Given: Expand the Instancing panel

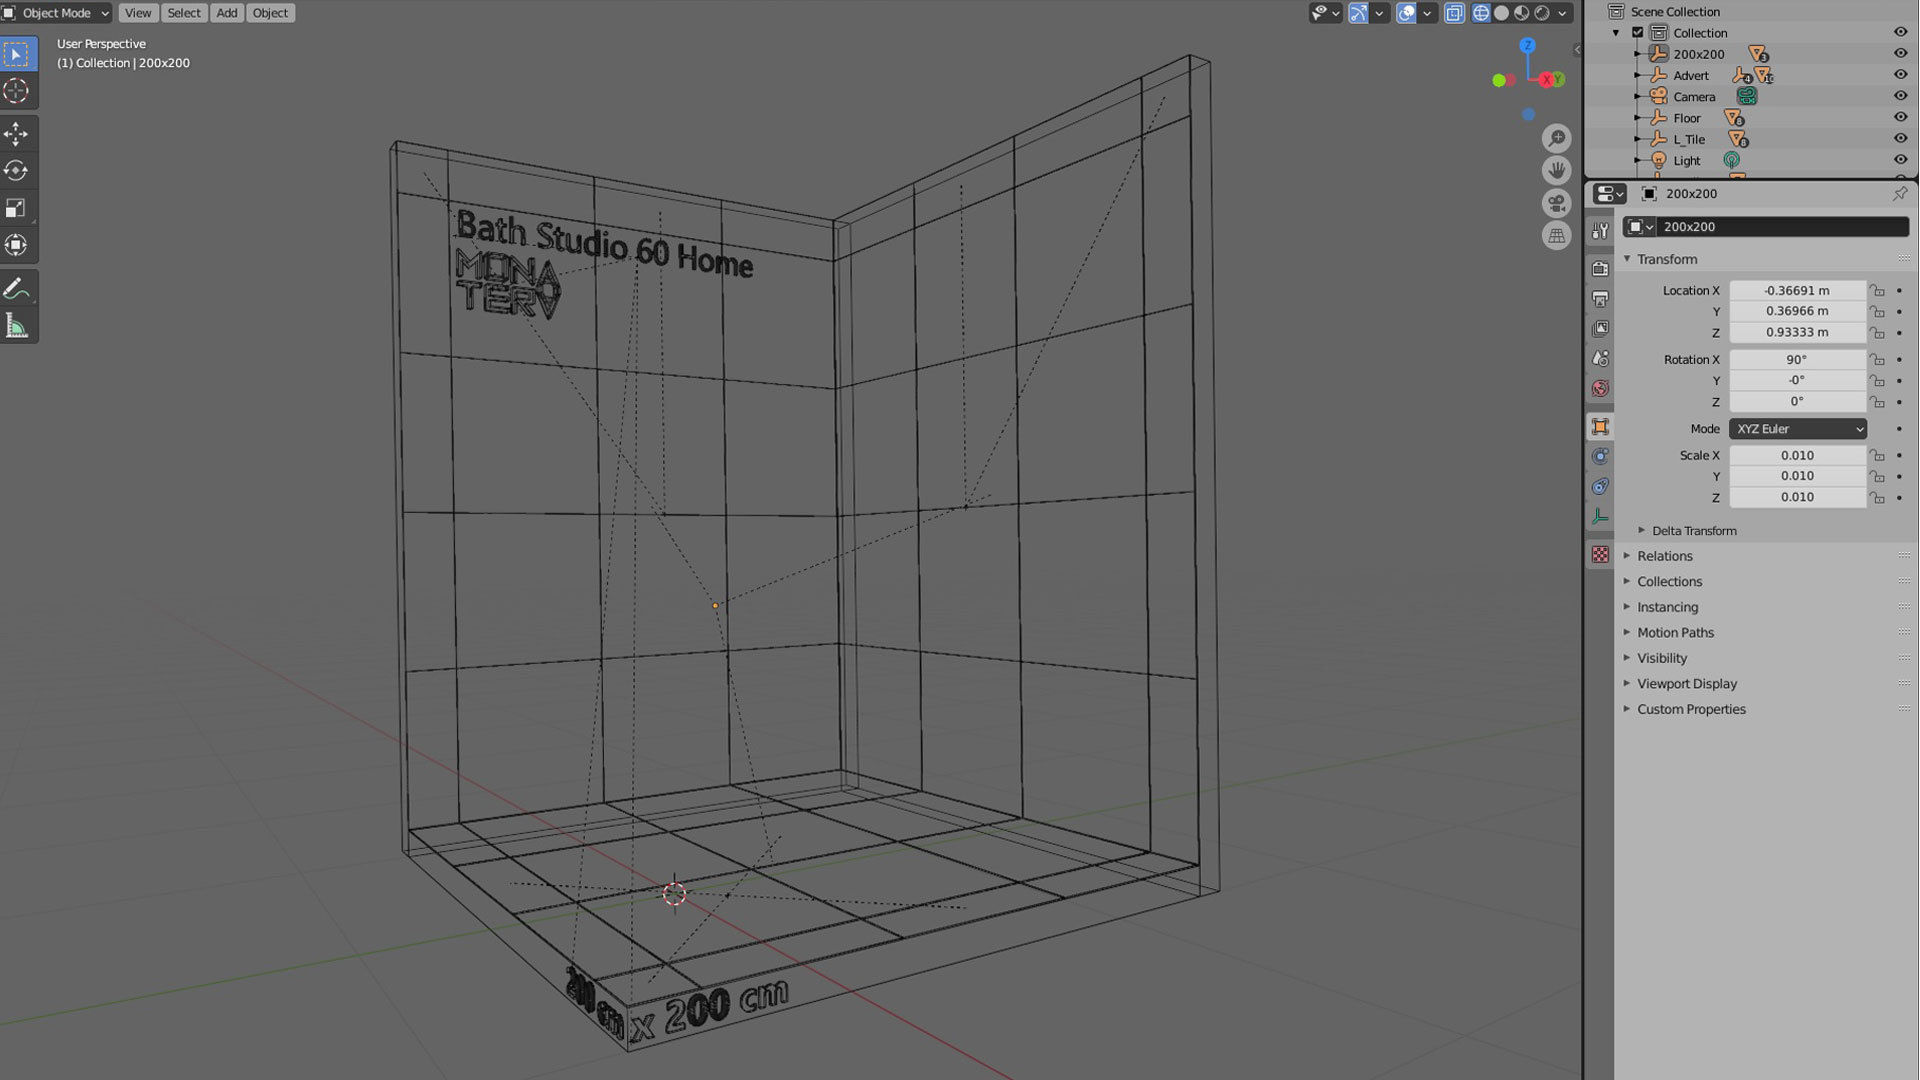Looking at the screenshot, I should click(1627, 607).
